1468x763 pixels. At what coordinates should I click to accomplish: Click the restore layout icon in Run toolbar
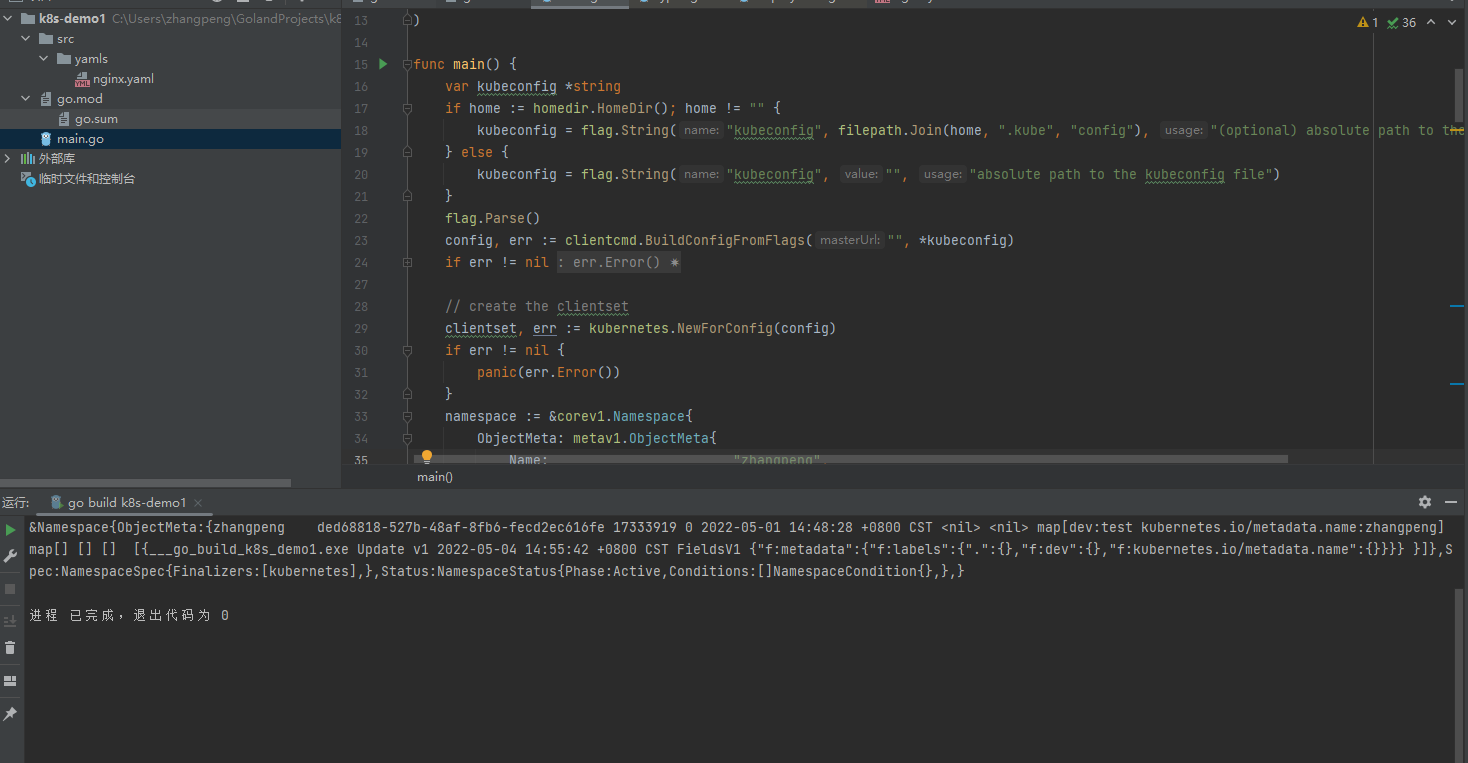pos(11,681)
